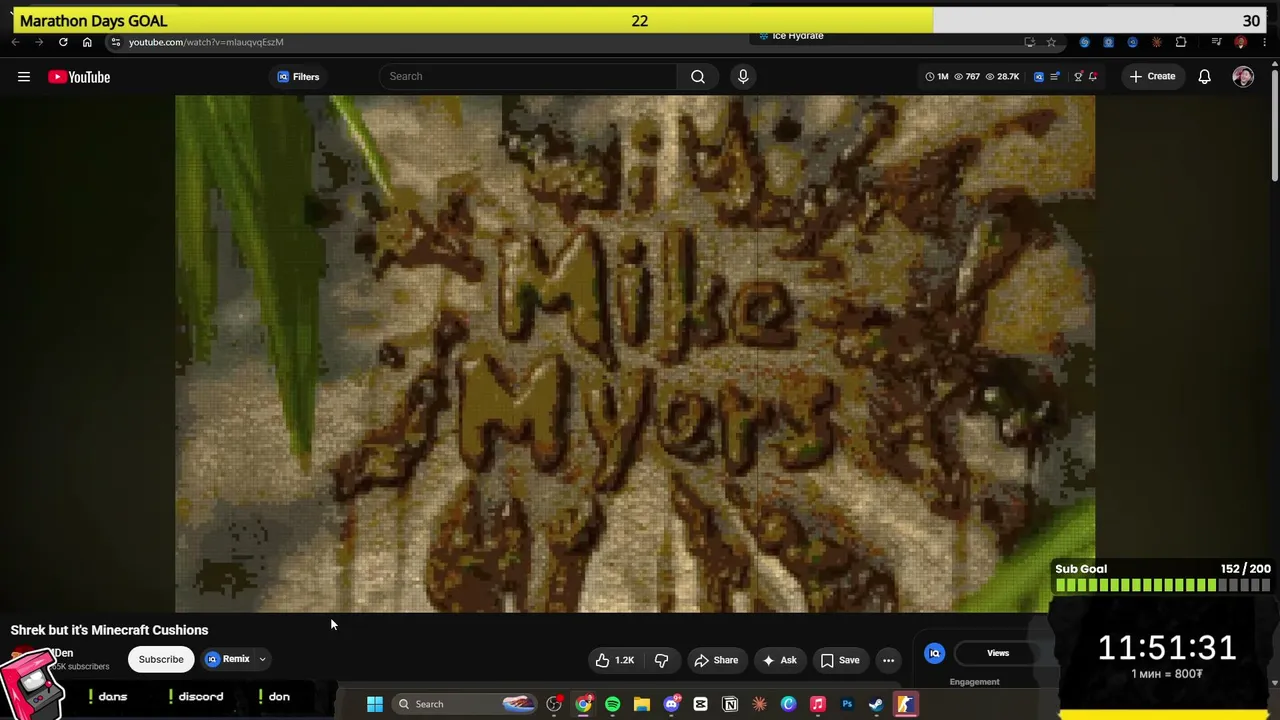Click the video player to pause playback
Viewport: 1280px width, 720px height.
click(x=635, y=353)
